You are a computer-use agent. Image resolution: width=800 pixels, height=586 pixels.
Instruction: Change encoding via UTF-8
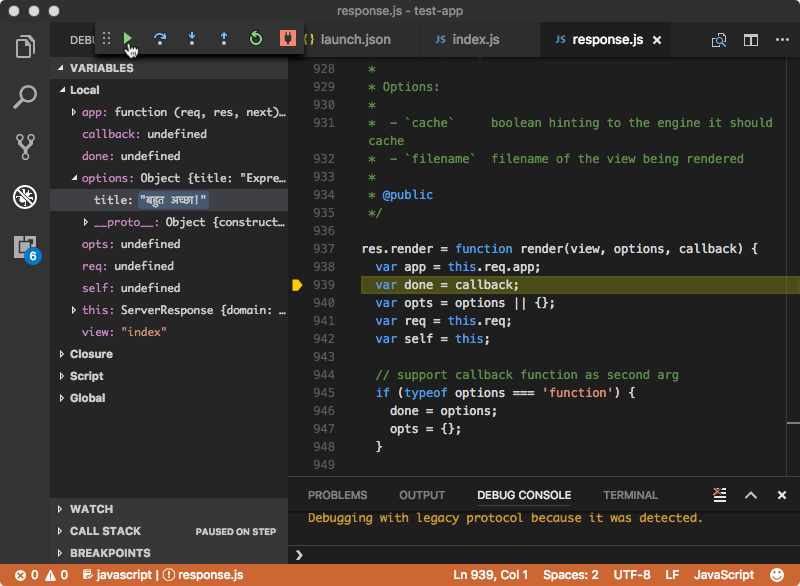pyautogui.click(x=632, y=575)
